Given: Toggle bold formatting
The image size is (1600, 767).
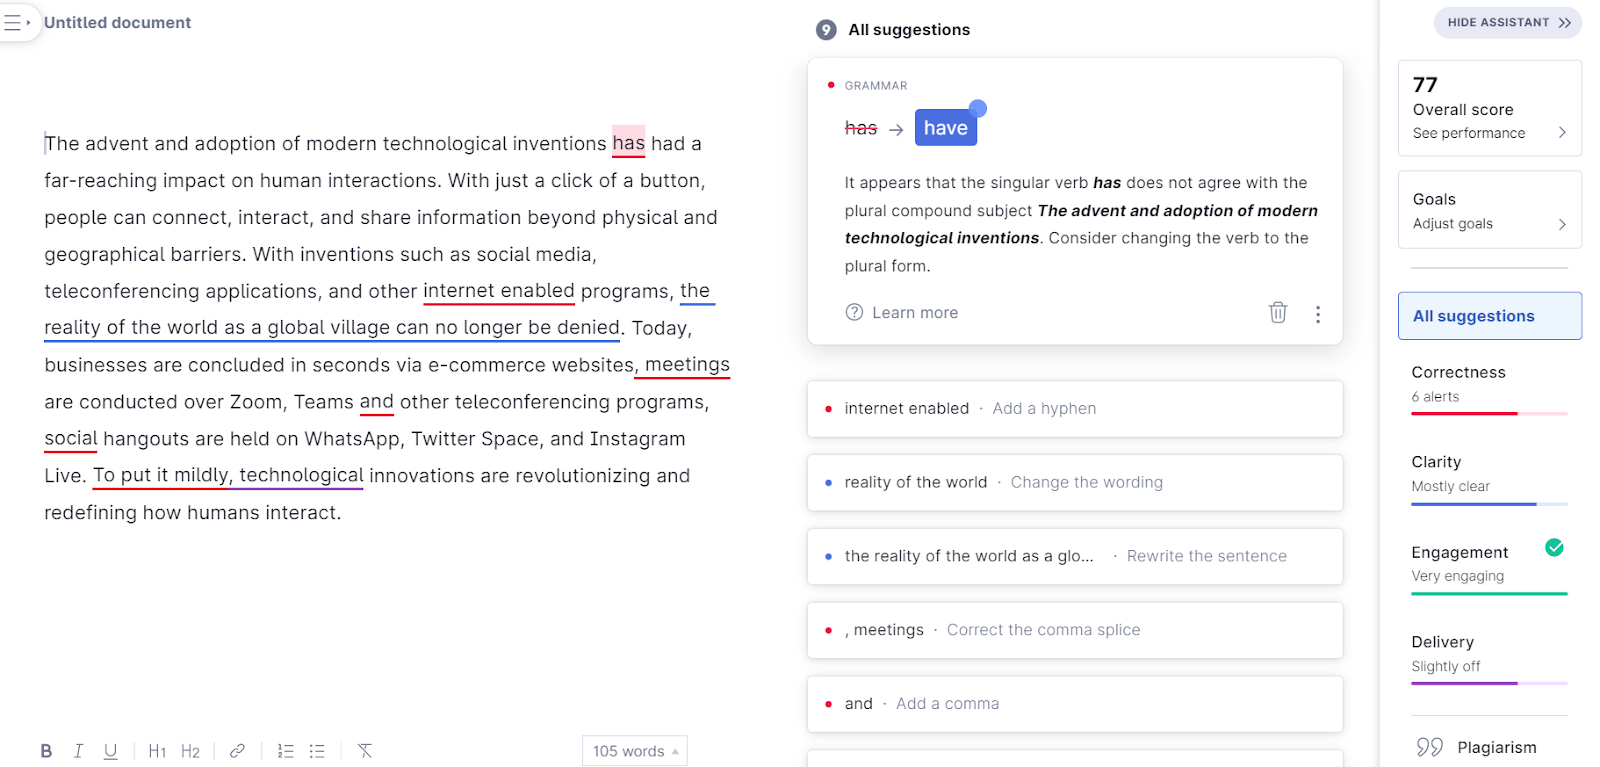Looking at the screenshot, I should pos(46,751).
